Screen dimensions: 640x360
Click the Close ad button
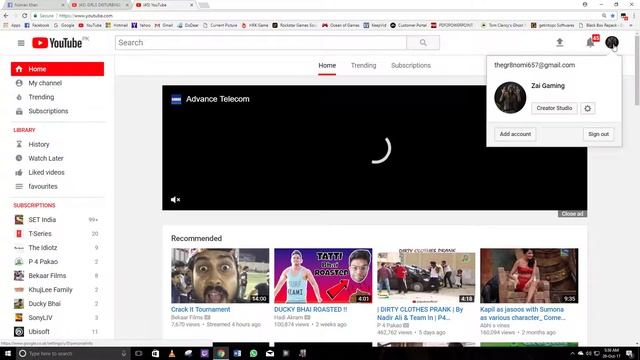tap(572, 214)
